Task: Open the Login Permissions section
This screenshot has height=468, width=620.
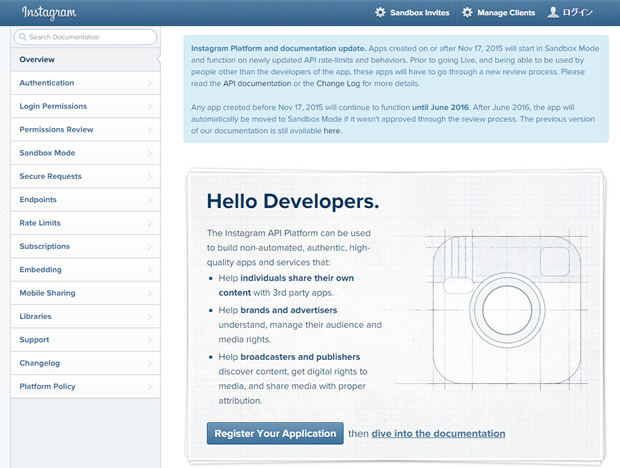Action: point(85,106)
